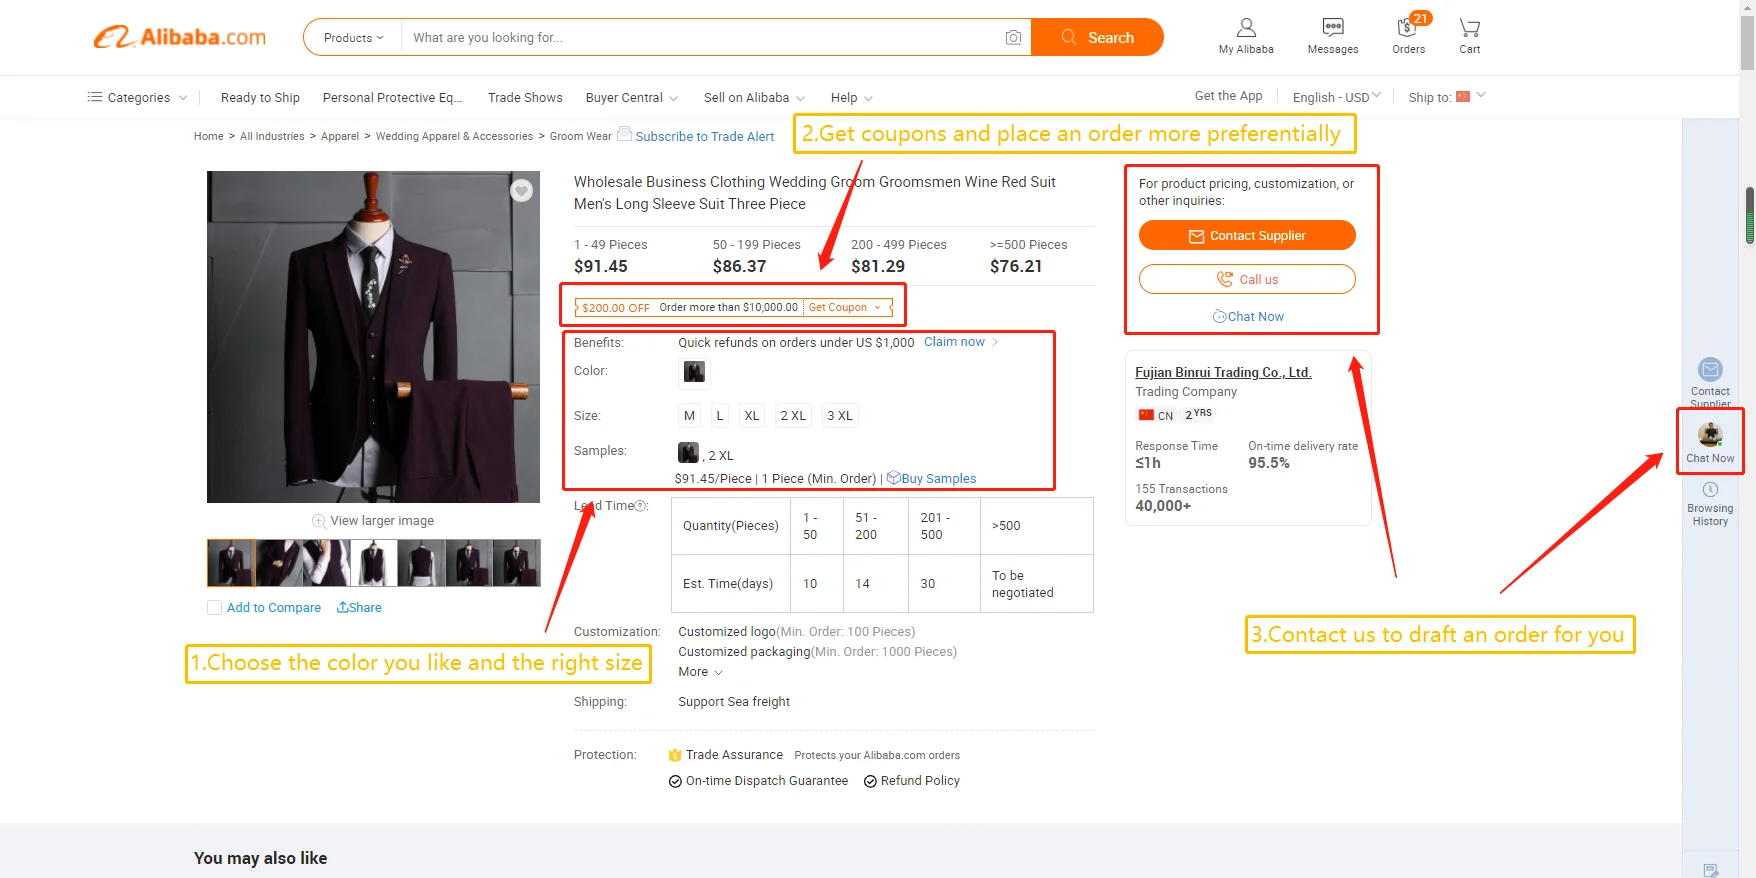The image size is (1756, 878).
Task: Click the feedback icon at sidebar bottom
Action: click(x=1710, y=870)
